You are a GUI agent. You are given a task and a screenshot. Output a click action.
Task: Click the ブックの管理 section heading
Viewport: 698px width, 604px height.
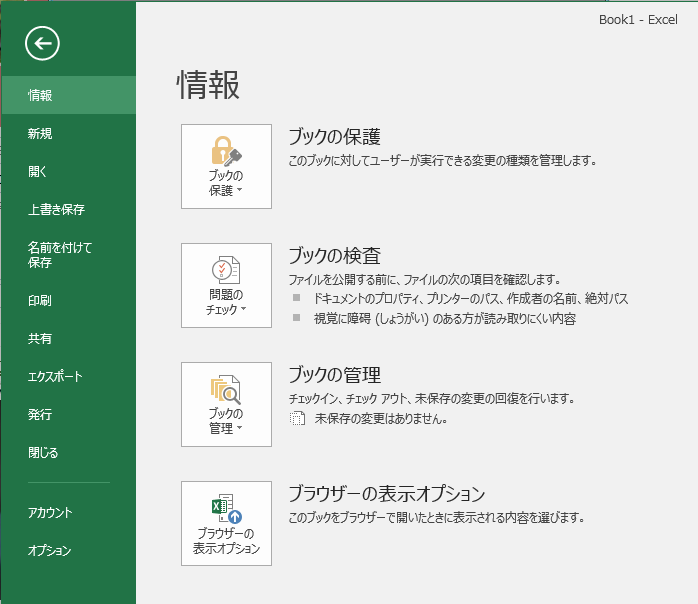[x=334, y=374]
